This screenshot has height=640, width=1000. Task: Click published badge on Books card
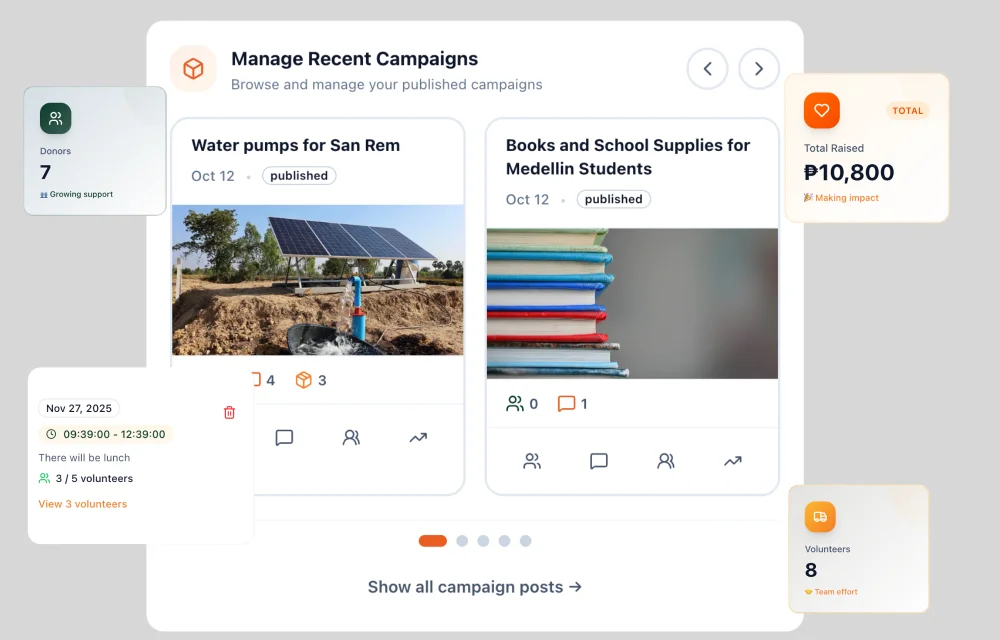[614, 200]
